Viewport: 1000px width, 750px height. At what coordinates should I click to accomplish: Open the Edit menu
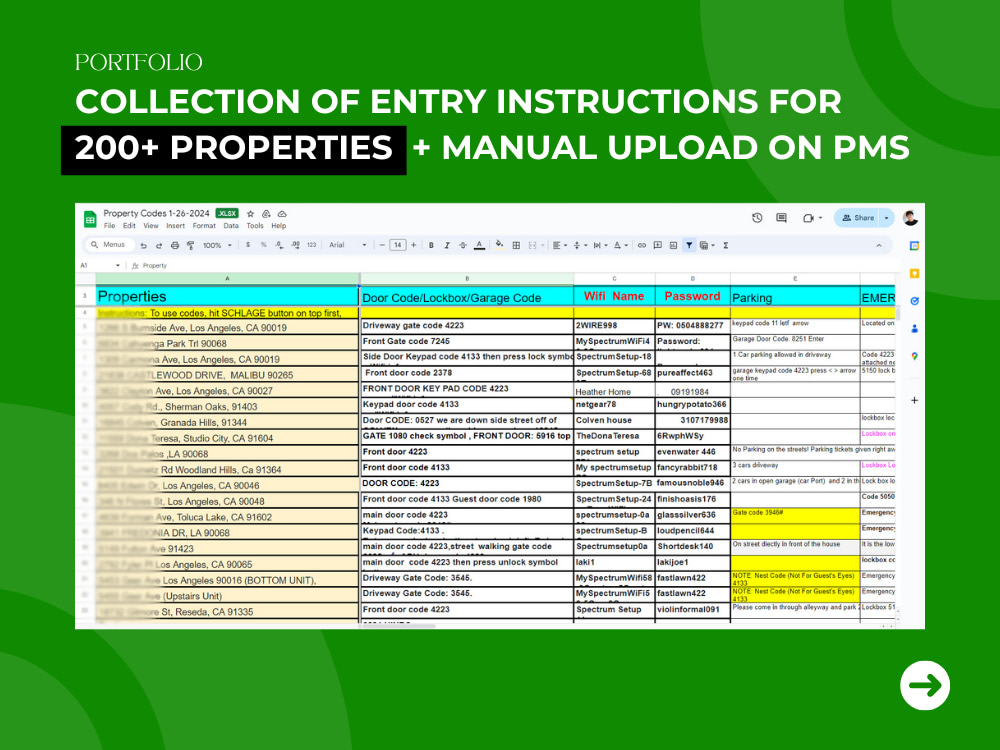pos(129,226)
